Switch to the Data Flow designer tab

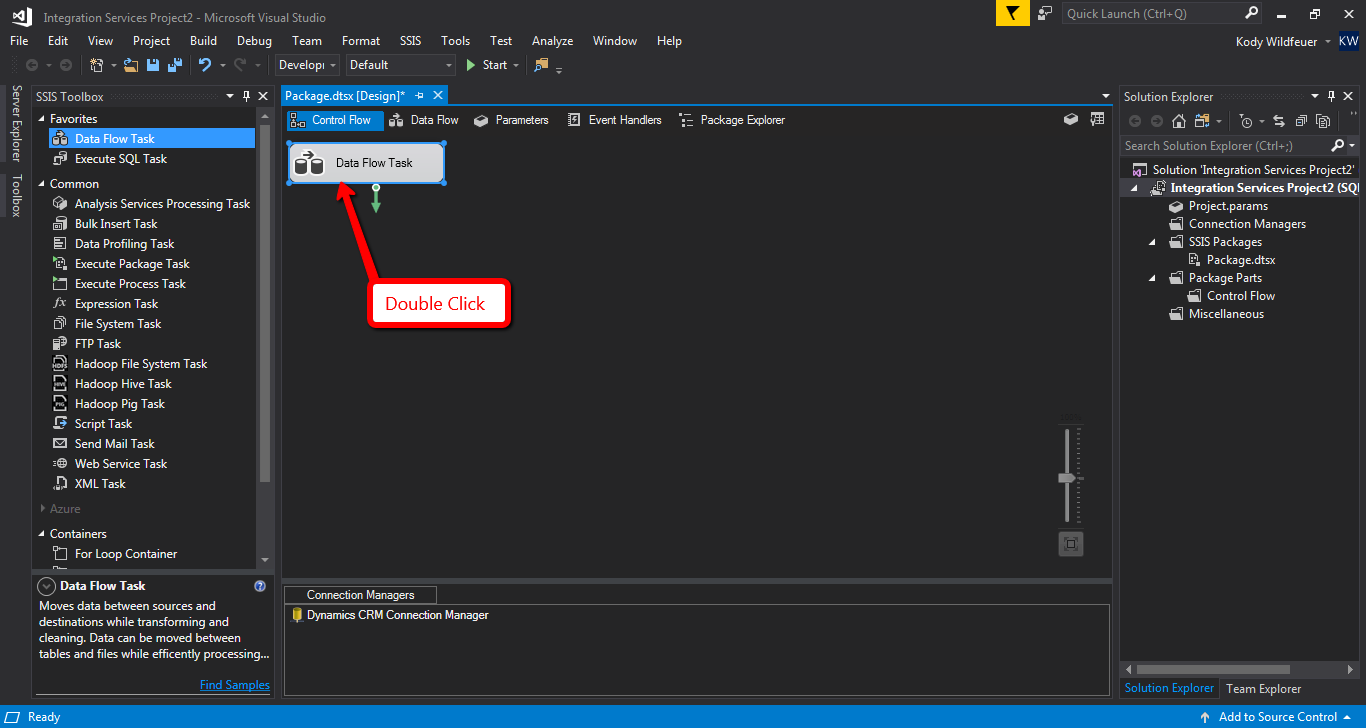coord(424,120)
